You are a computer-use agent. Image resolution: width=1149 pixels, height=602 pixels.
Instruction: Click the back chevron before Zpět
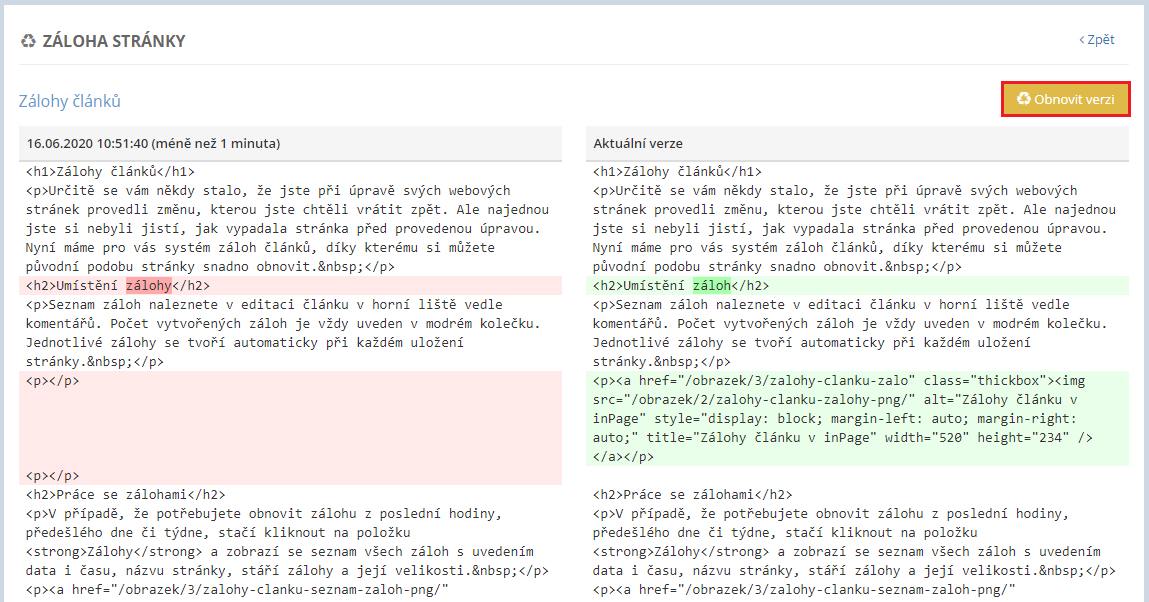[x=1081, y=40]
